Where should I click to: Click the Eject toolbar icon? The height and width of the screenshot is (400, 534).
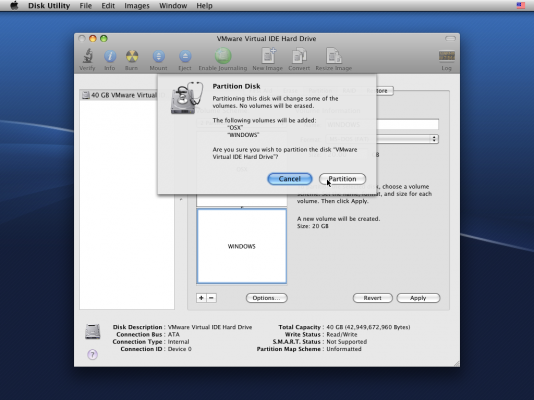coord(185,56)
